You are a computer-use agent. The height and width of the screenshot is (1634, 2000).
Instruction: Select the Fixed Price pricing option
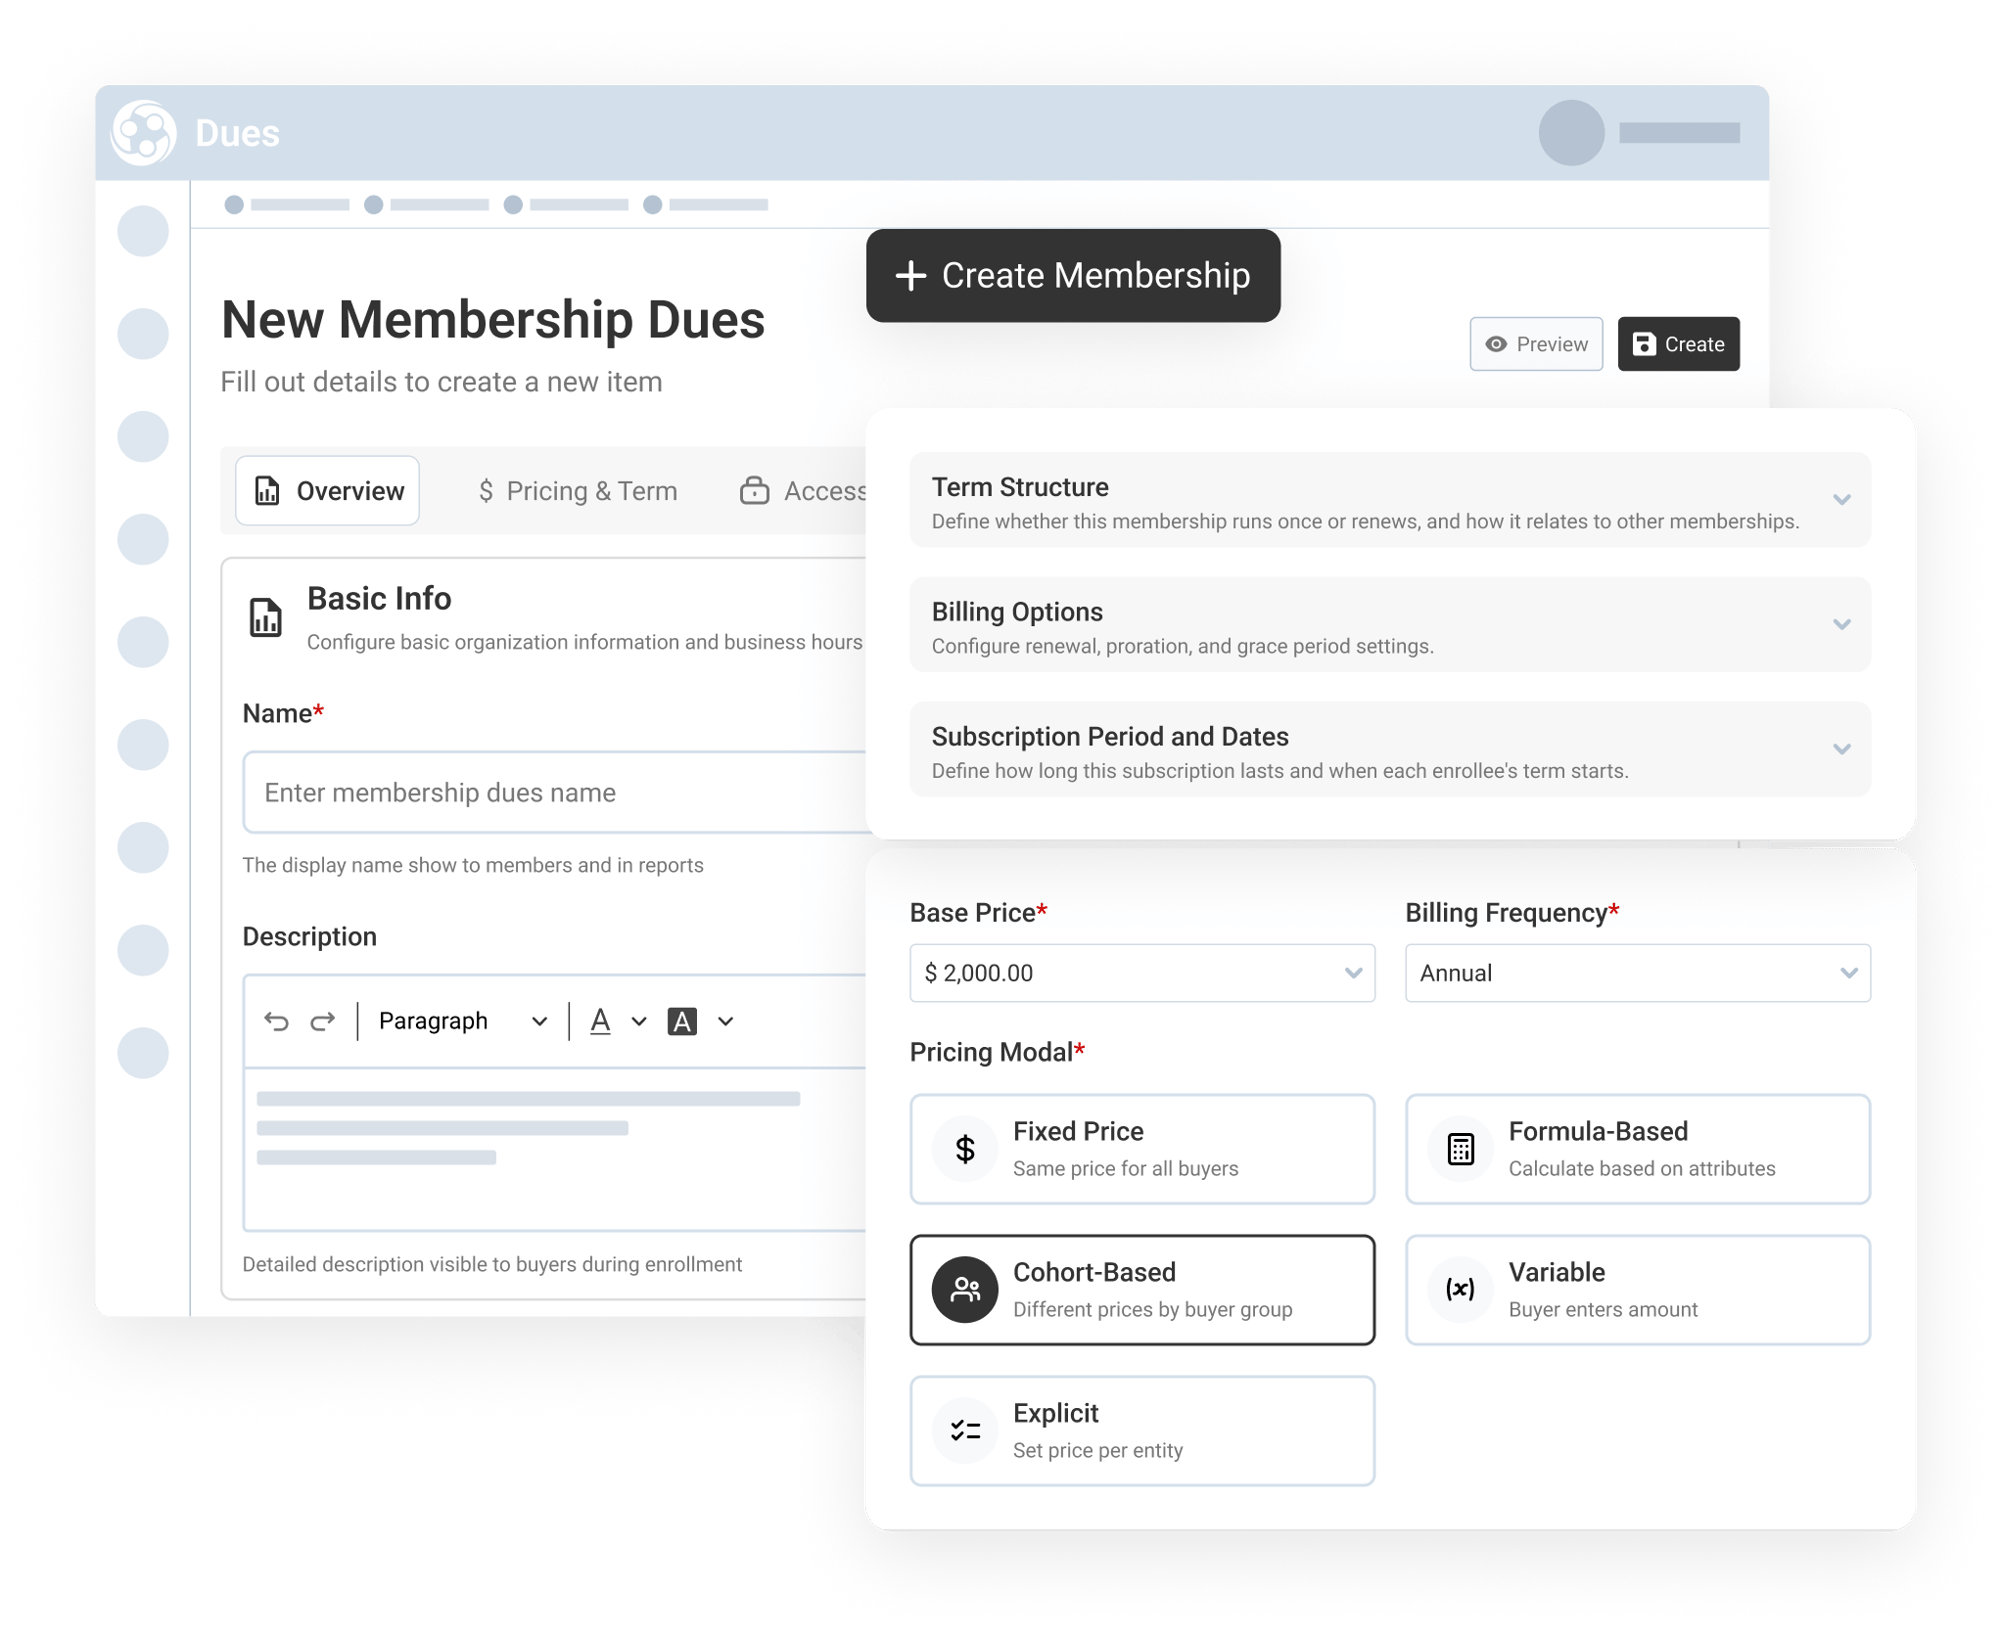tap(1142, 1149)
